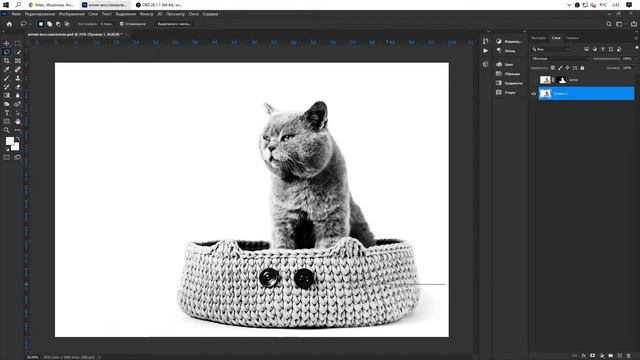Open the Opacity slider arrow
Screen dimensions: 640x360
(x=635, y=58)
